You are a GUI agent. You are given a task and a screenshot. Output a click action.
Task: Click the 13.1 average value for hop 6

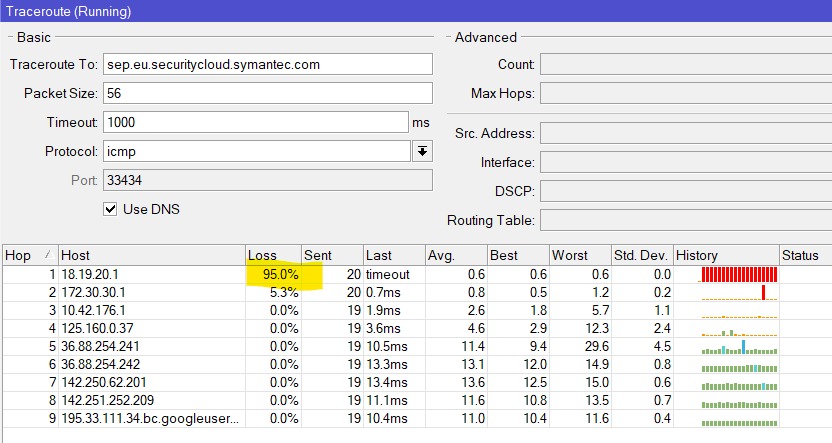click(473, 364)
